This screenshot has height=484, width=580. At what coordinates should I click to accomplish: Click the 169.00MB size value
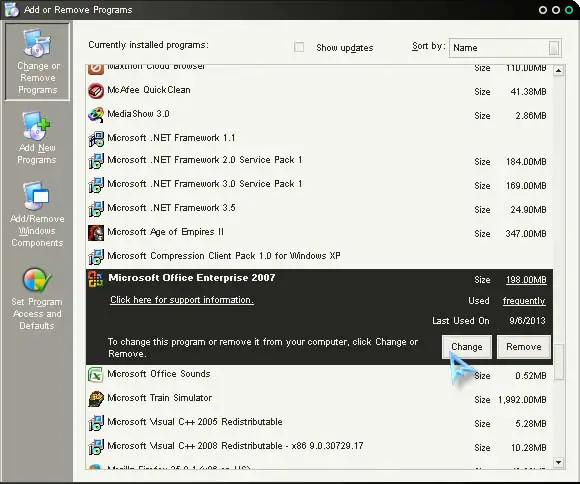[526, 186]
